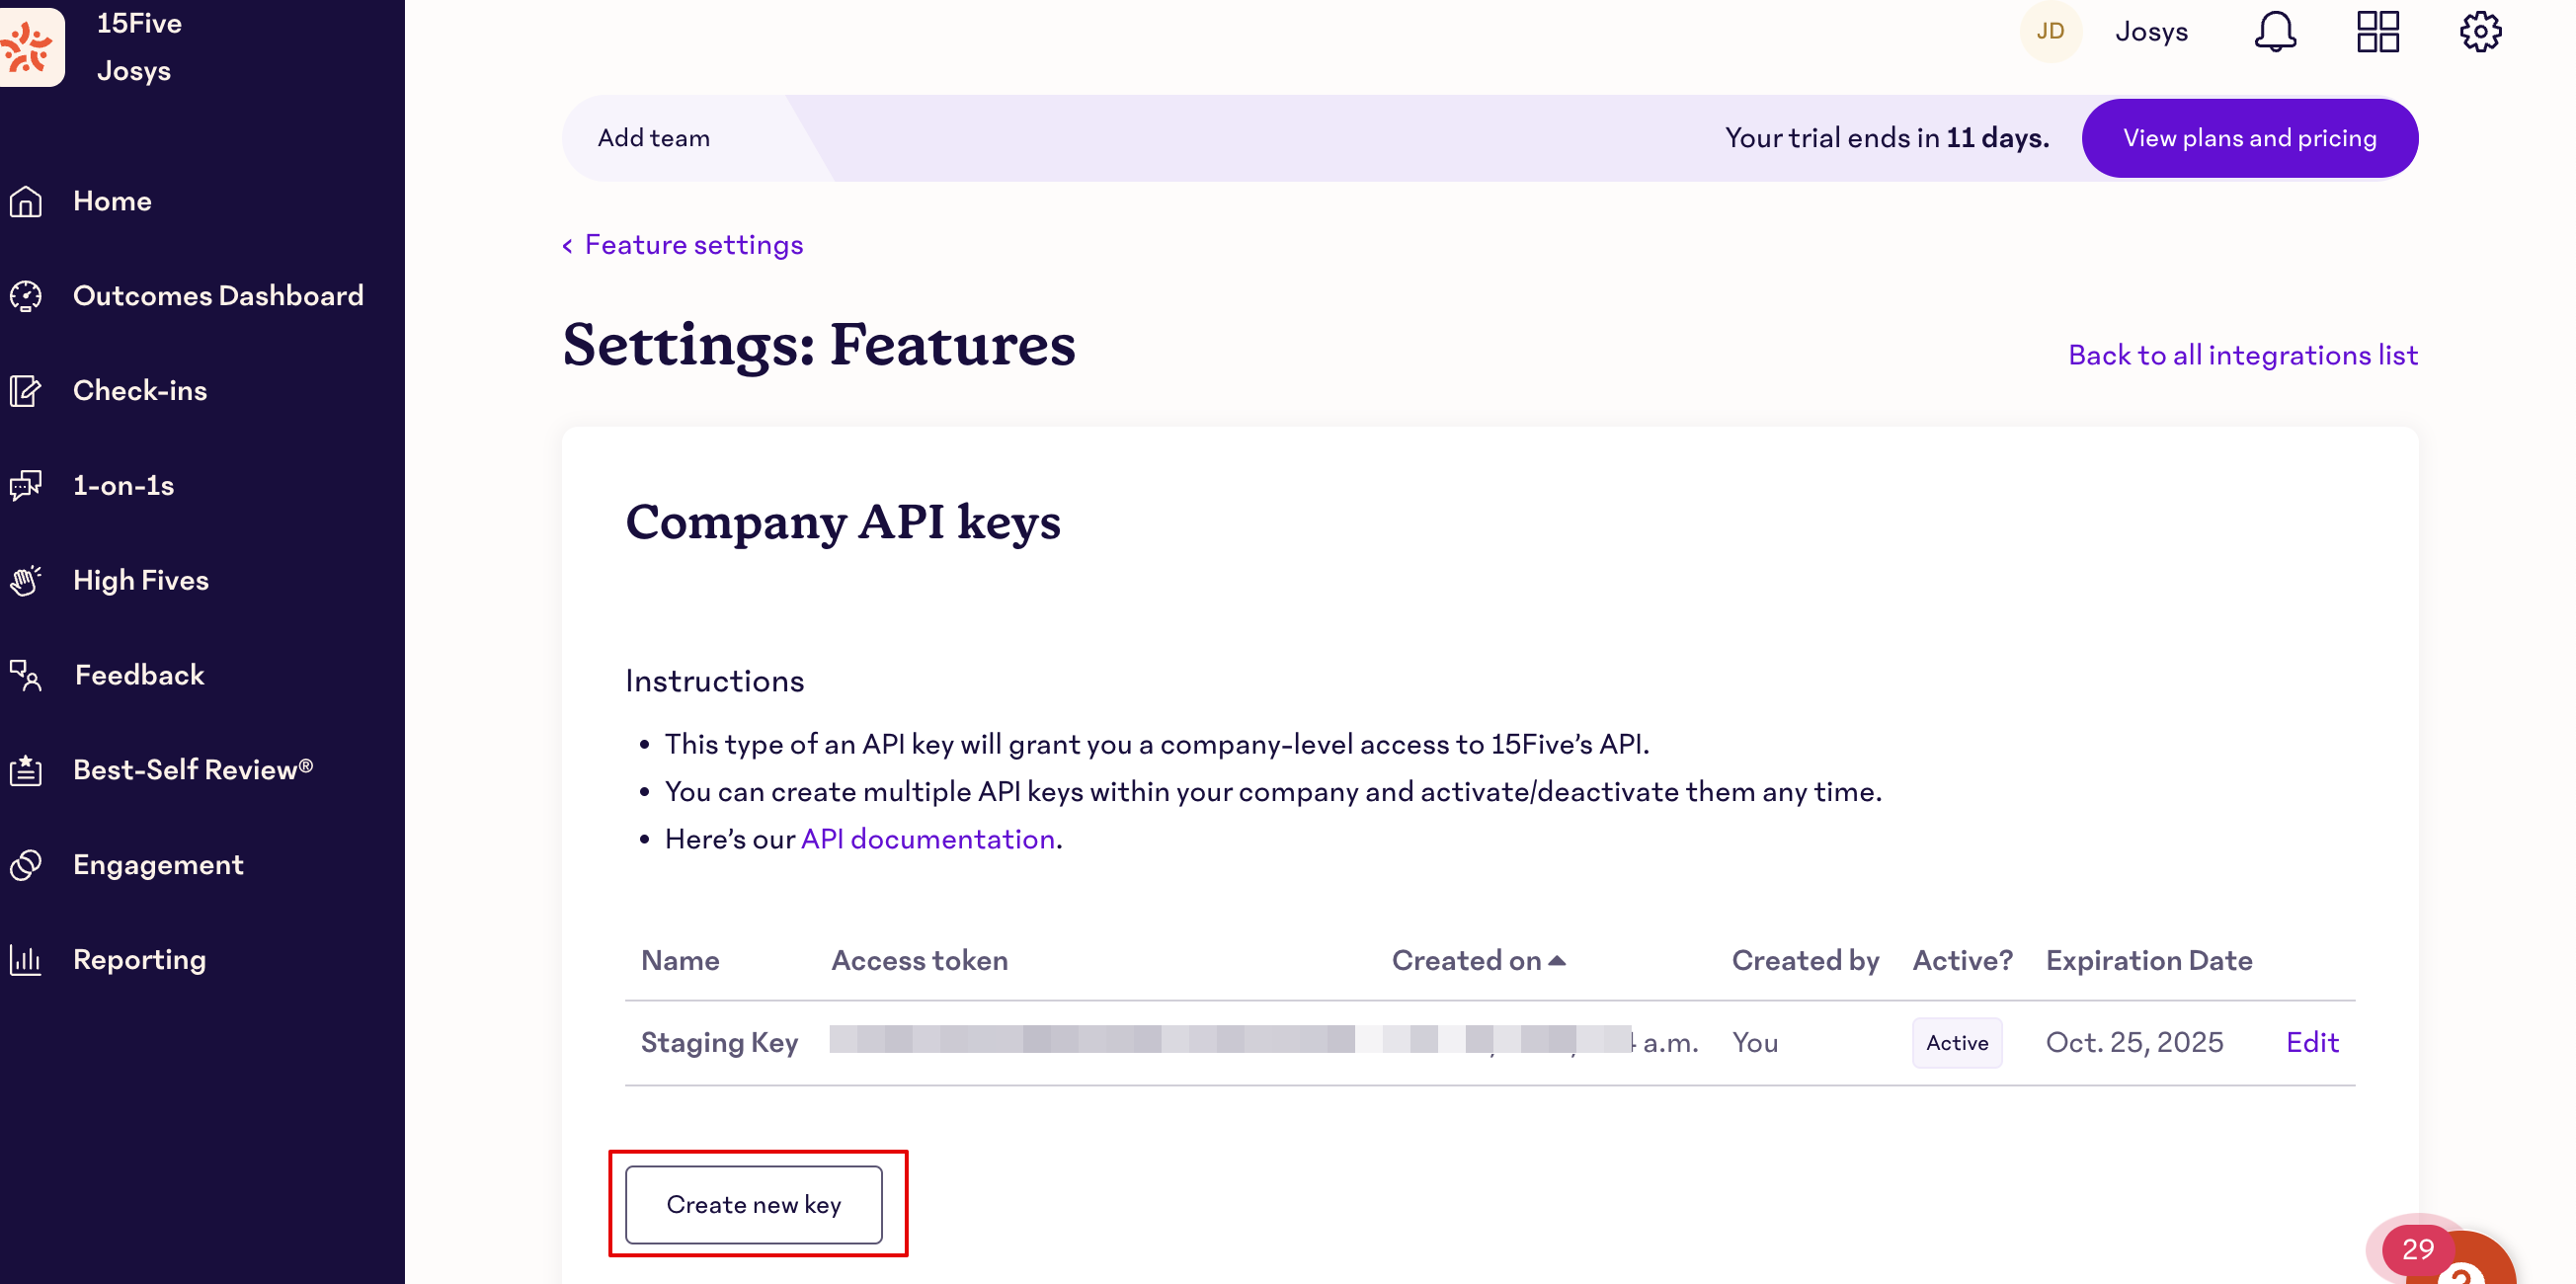2576x1284 pixels.
Task: Click the High Fives hand icon
Action: (26, 580)
